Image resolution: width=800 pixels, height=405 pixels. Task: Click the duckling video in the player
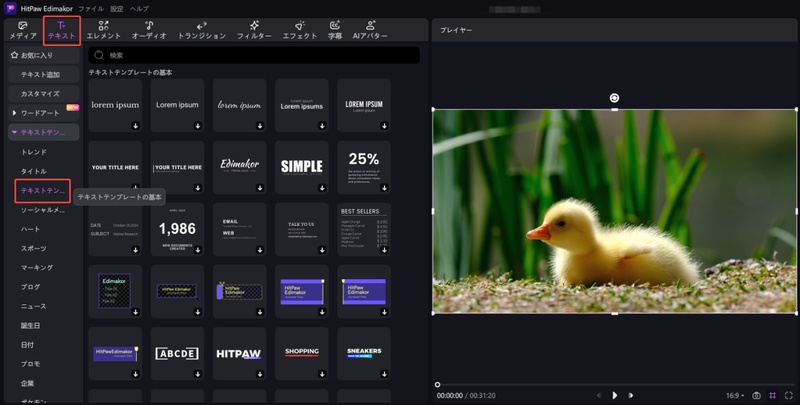(615, 211)
